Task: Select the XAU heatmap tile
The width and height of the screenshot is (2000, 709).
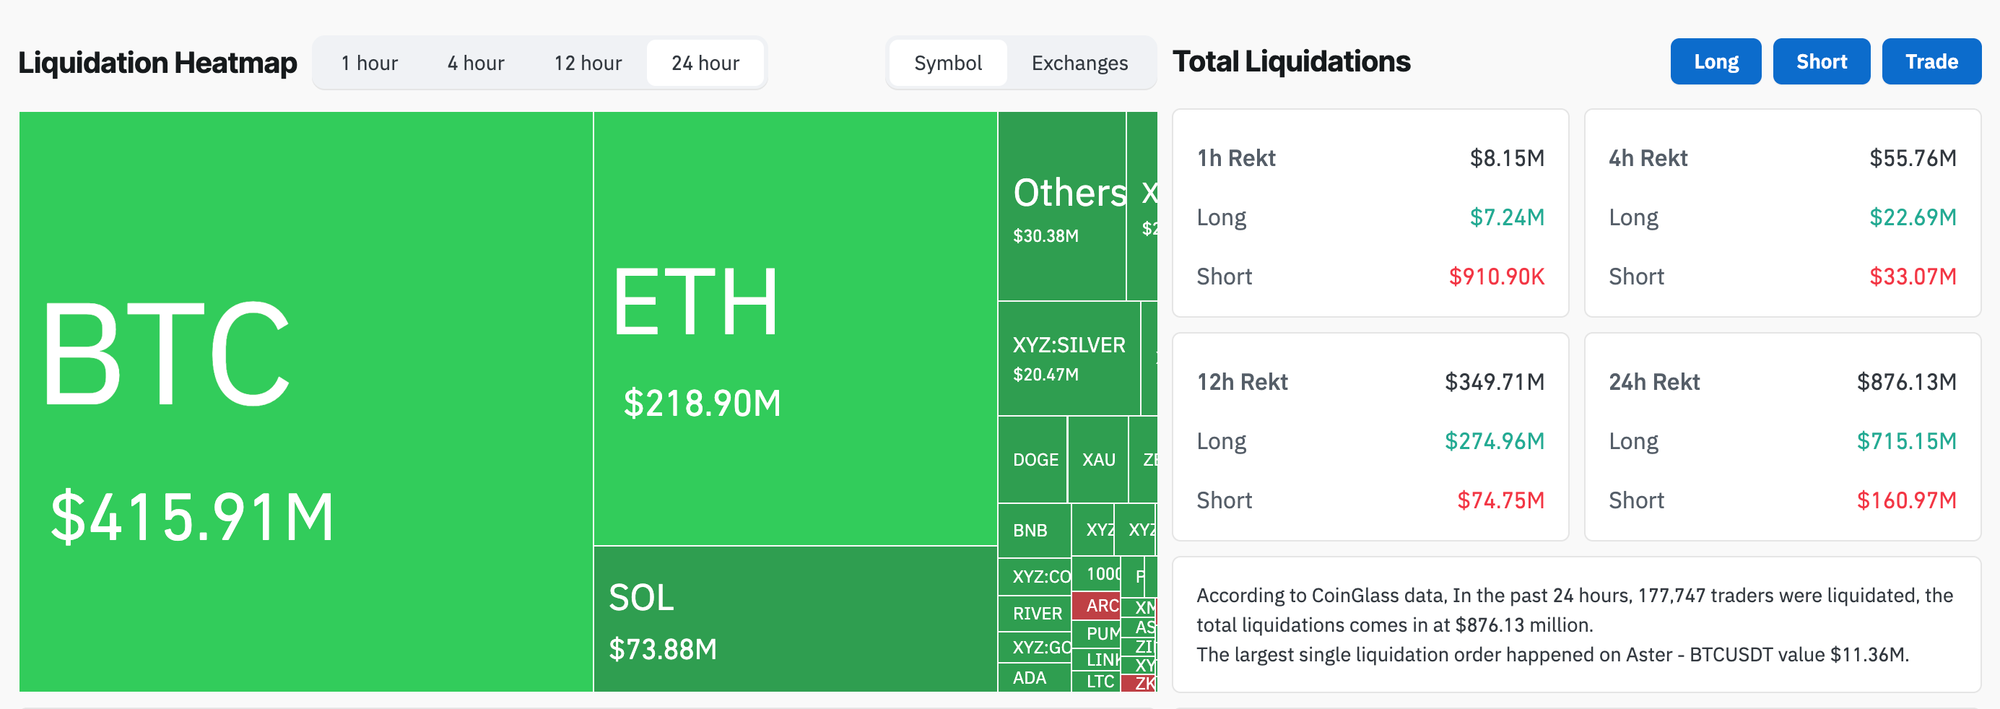Action: coord(1098,460)
